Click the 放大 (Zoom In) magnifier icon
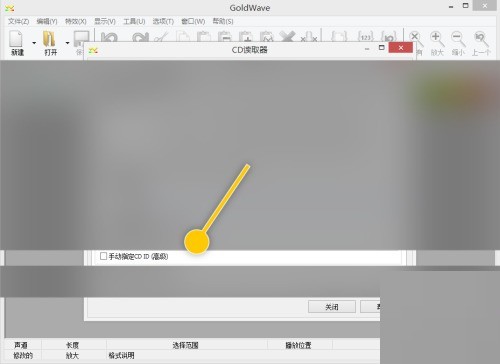 coord(437,39)
